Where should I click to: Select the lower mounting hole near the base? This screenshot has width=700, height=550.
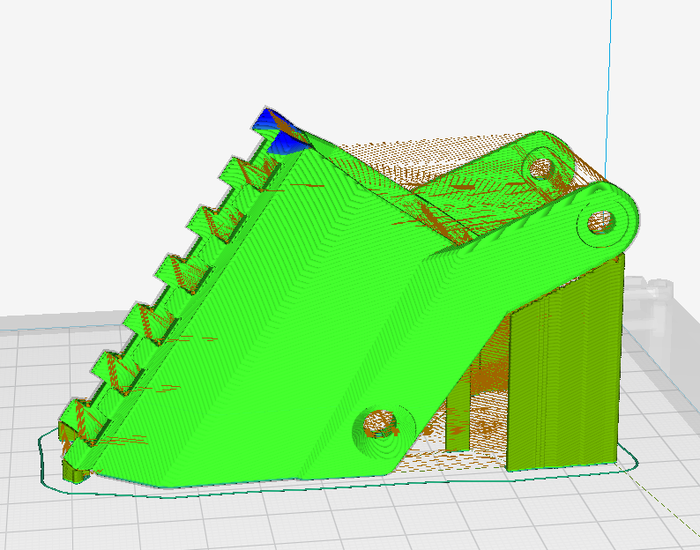[x=380, y=424]
